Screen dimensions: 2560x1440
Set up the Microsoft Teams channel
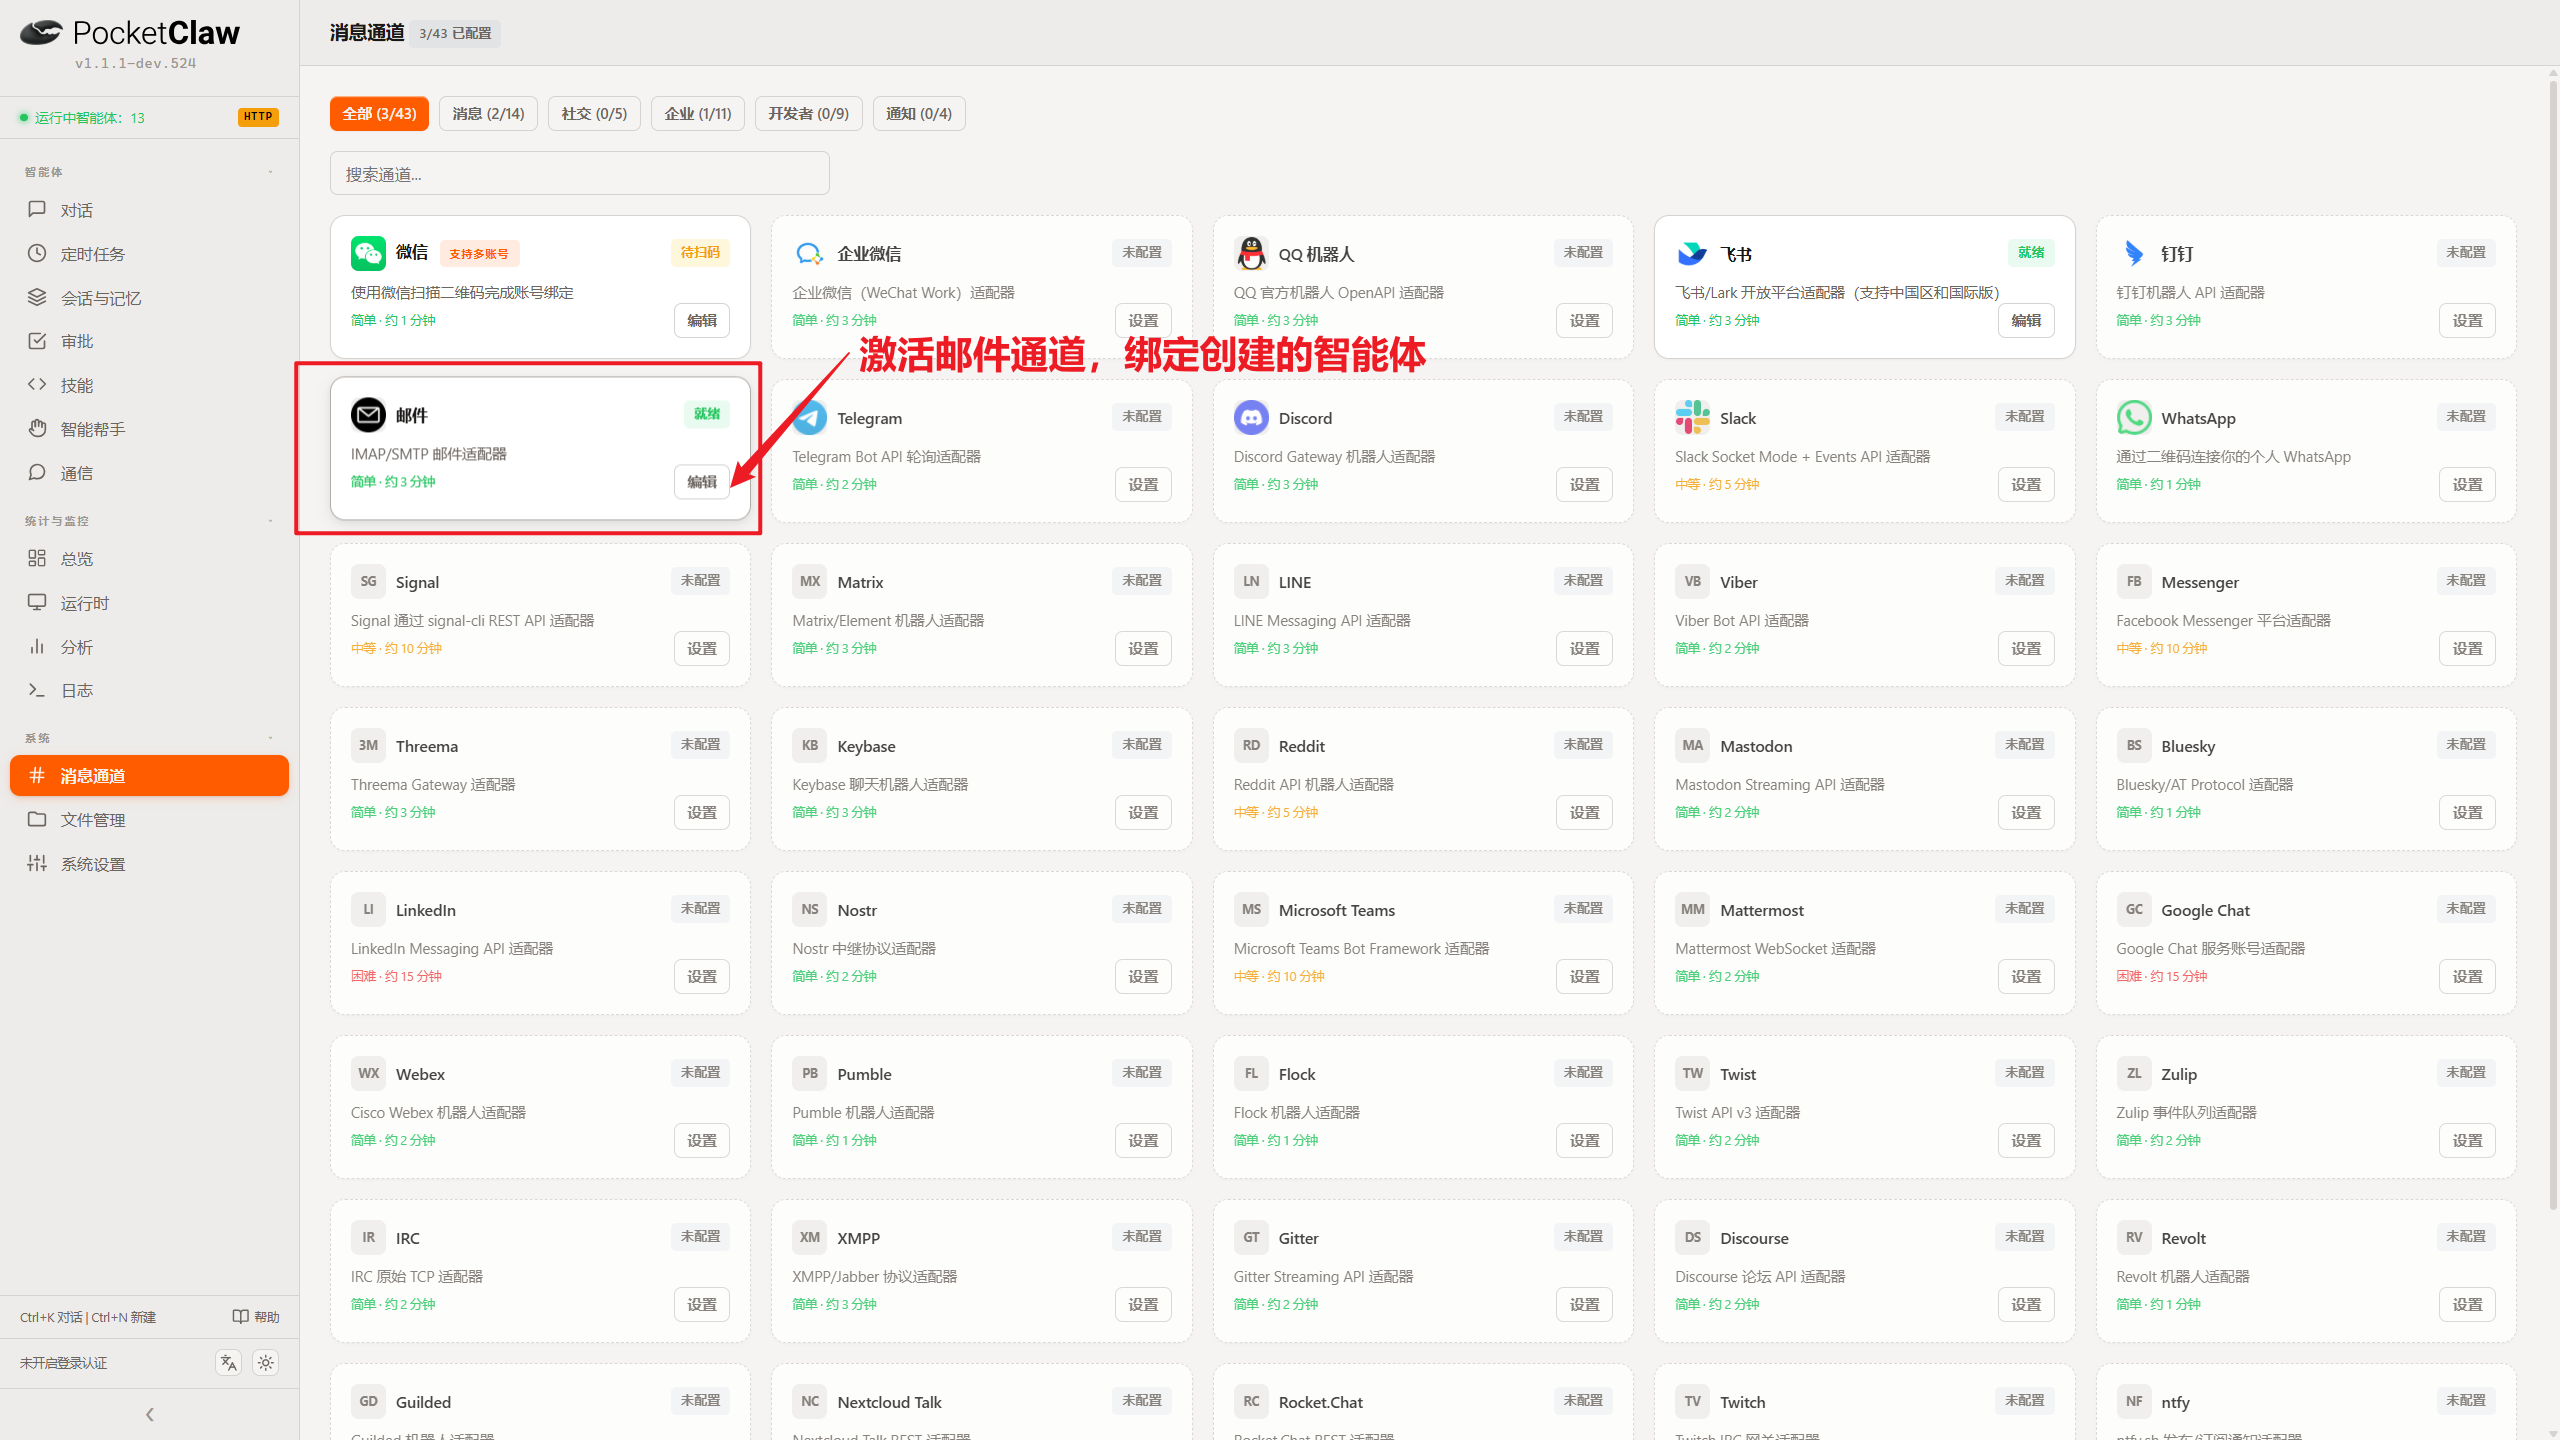click(1584, 977)
